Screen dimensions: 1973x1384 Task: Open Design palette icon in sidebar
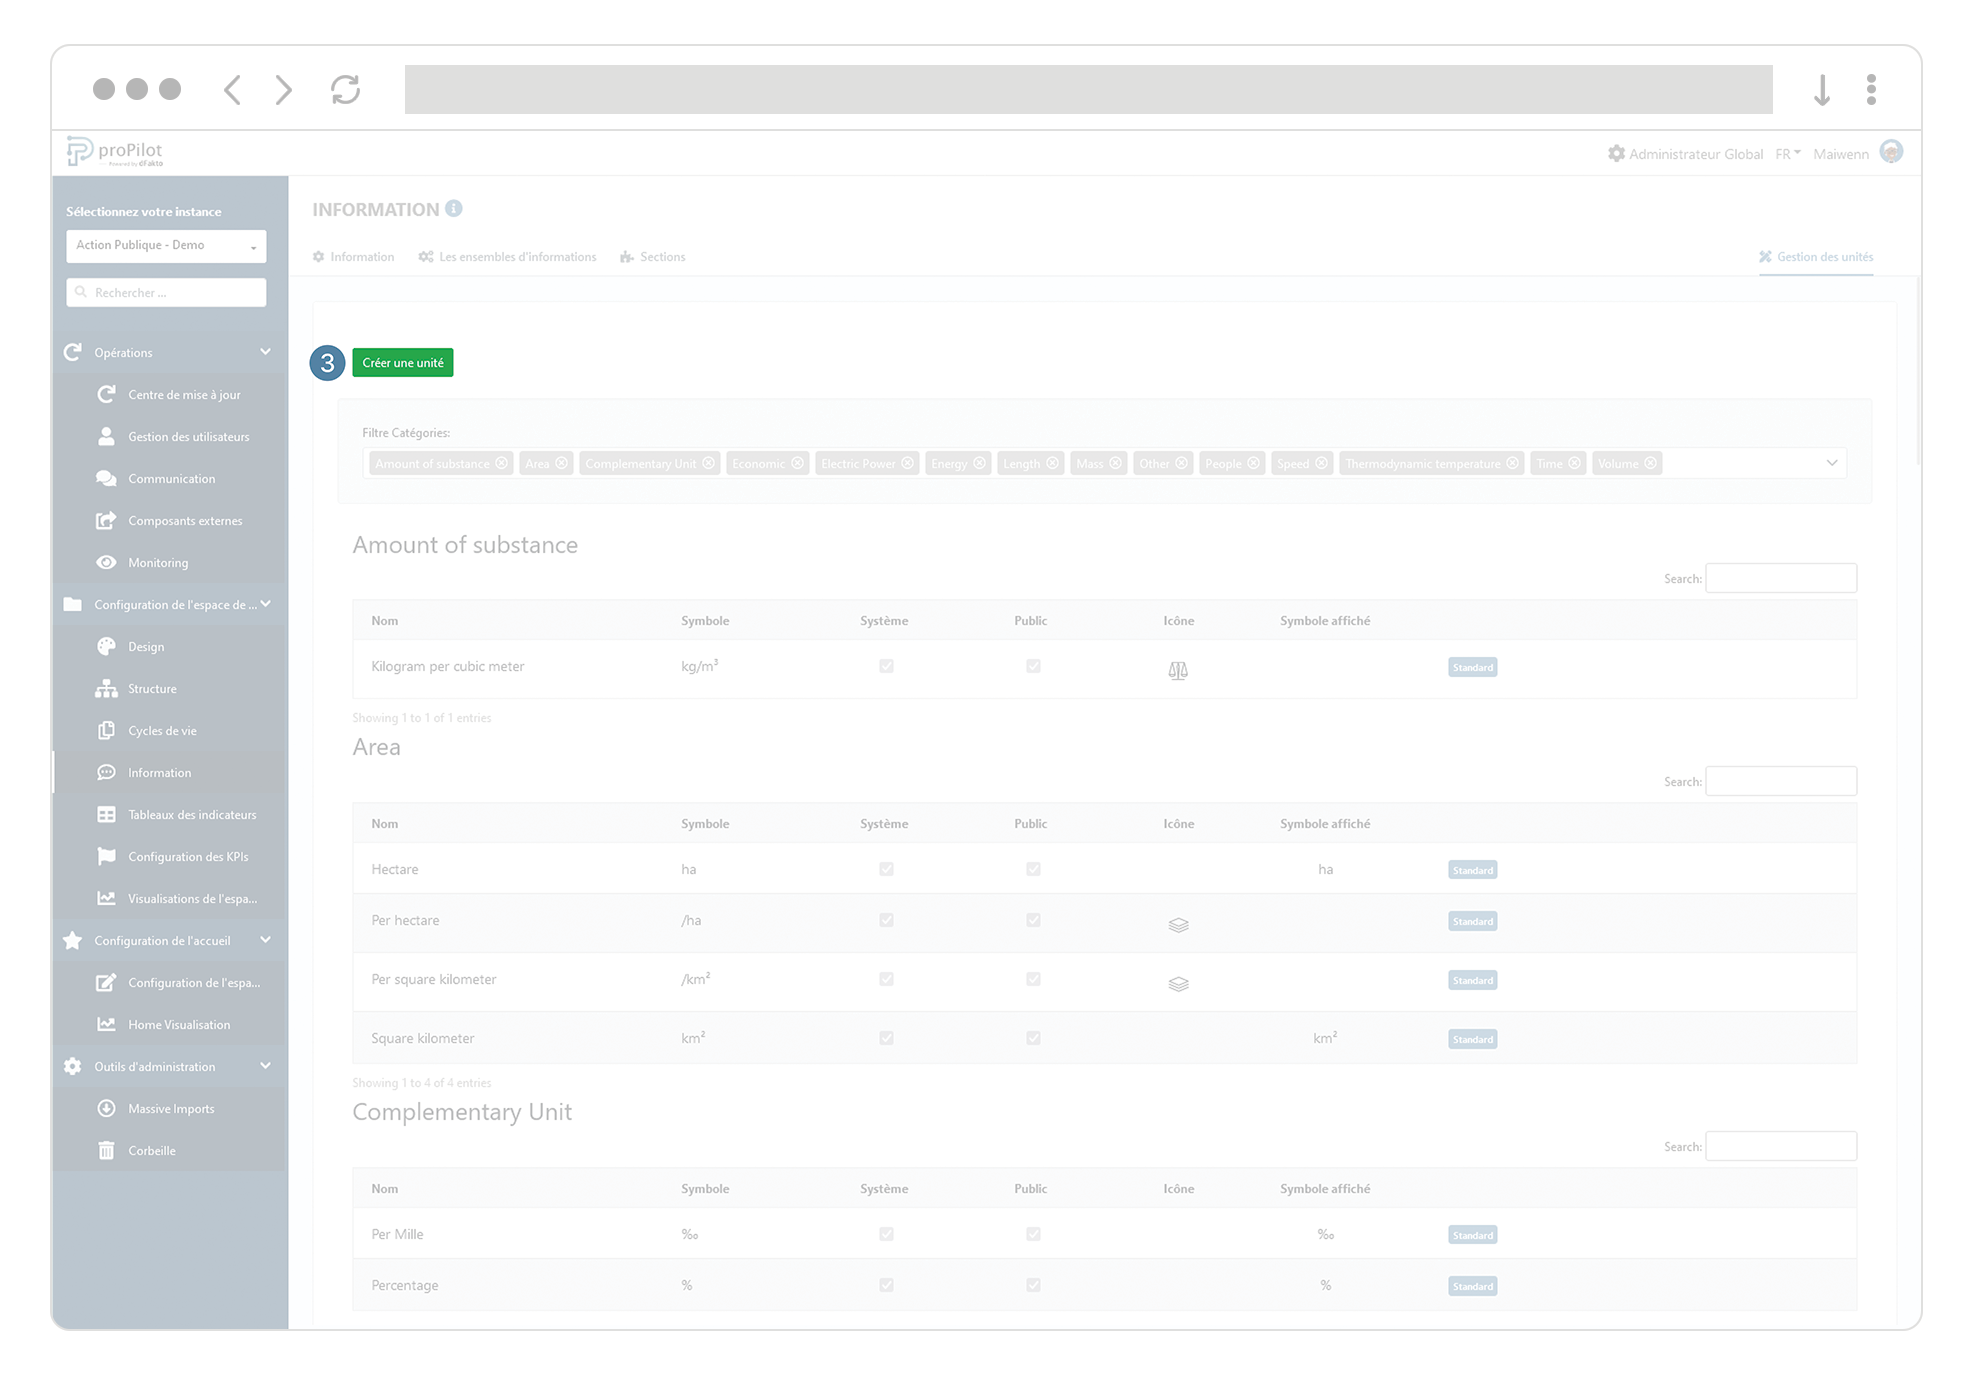click(106, 646)
